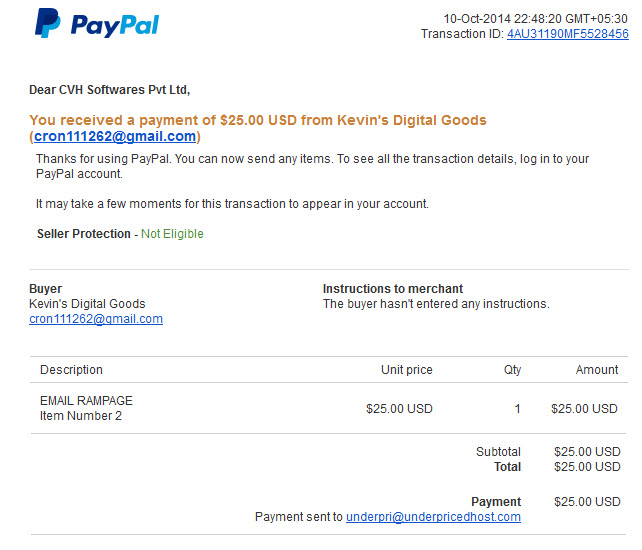Click the Unit price column header
Image resolution: width=642 pixels, height=550 pixels.
[407, 370]
